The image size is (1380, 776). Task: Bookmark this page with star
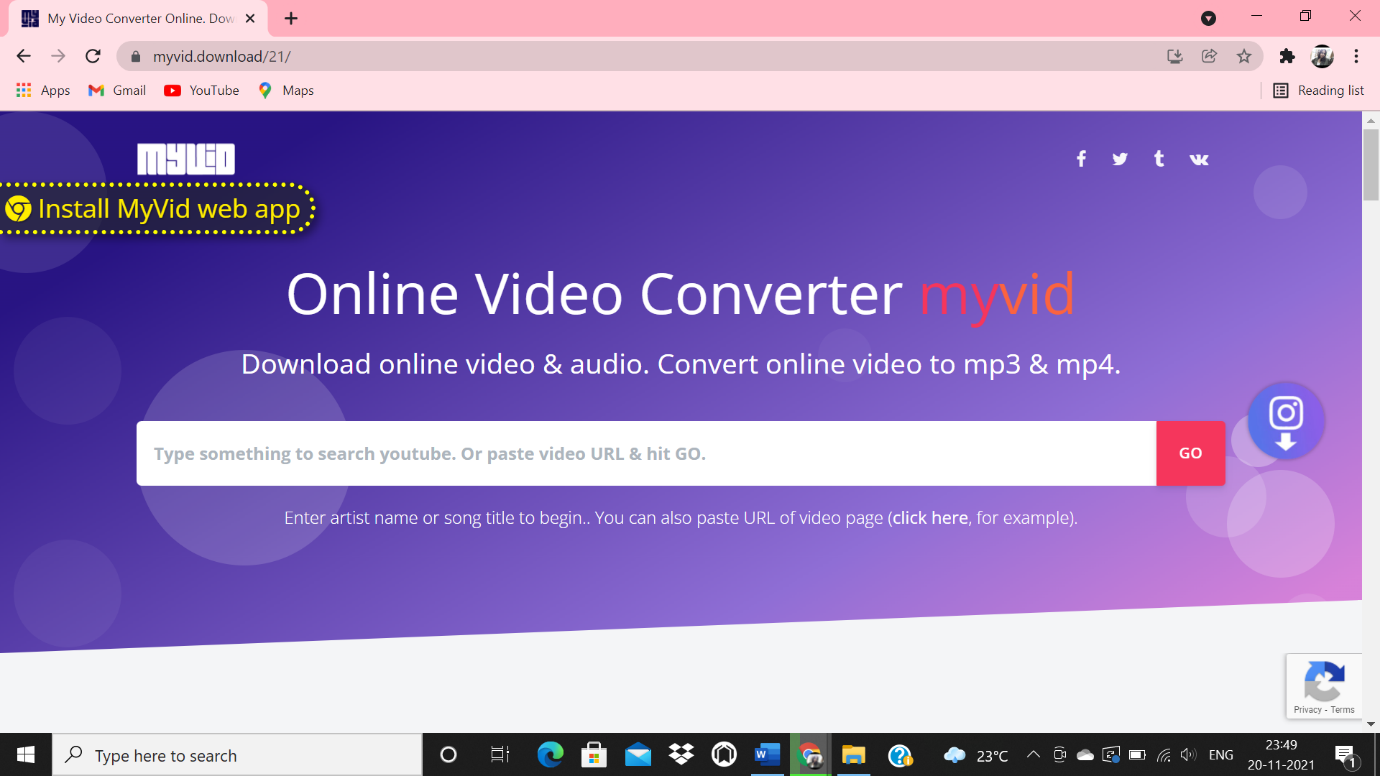[x=1244, y=56]
